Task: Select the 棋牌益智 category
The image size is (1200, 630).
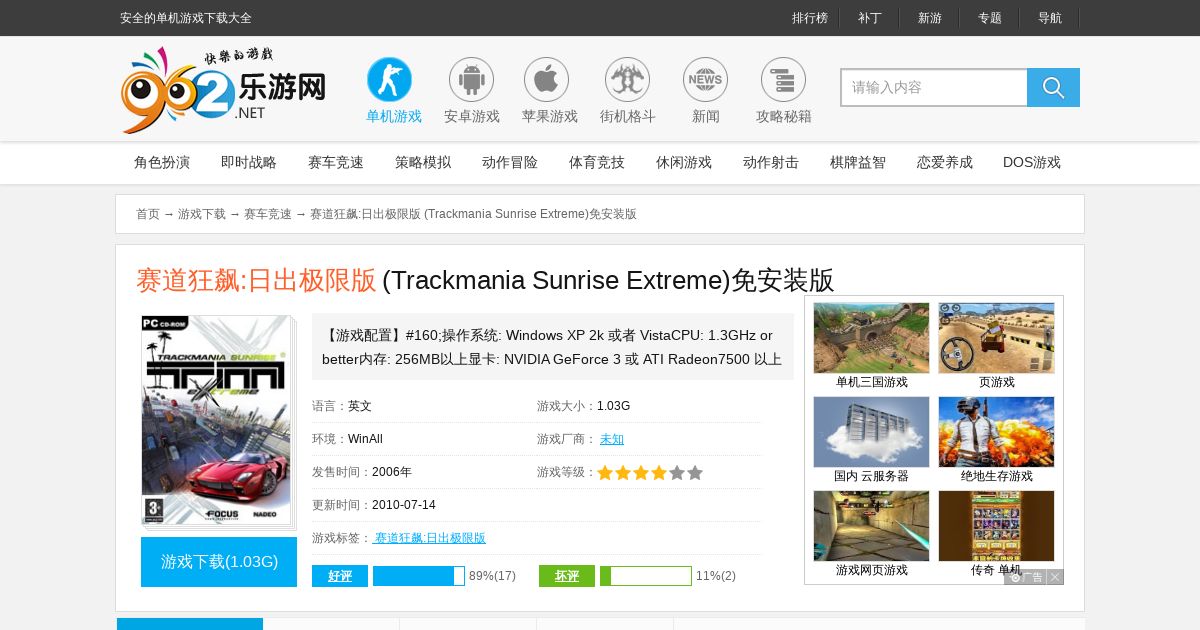Action: pyautogui.click(x=858, y=162)
